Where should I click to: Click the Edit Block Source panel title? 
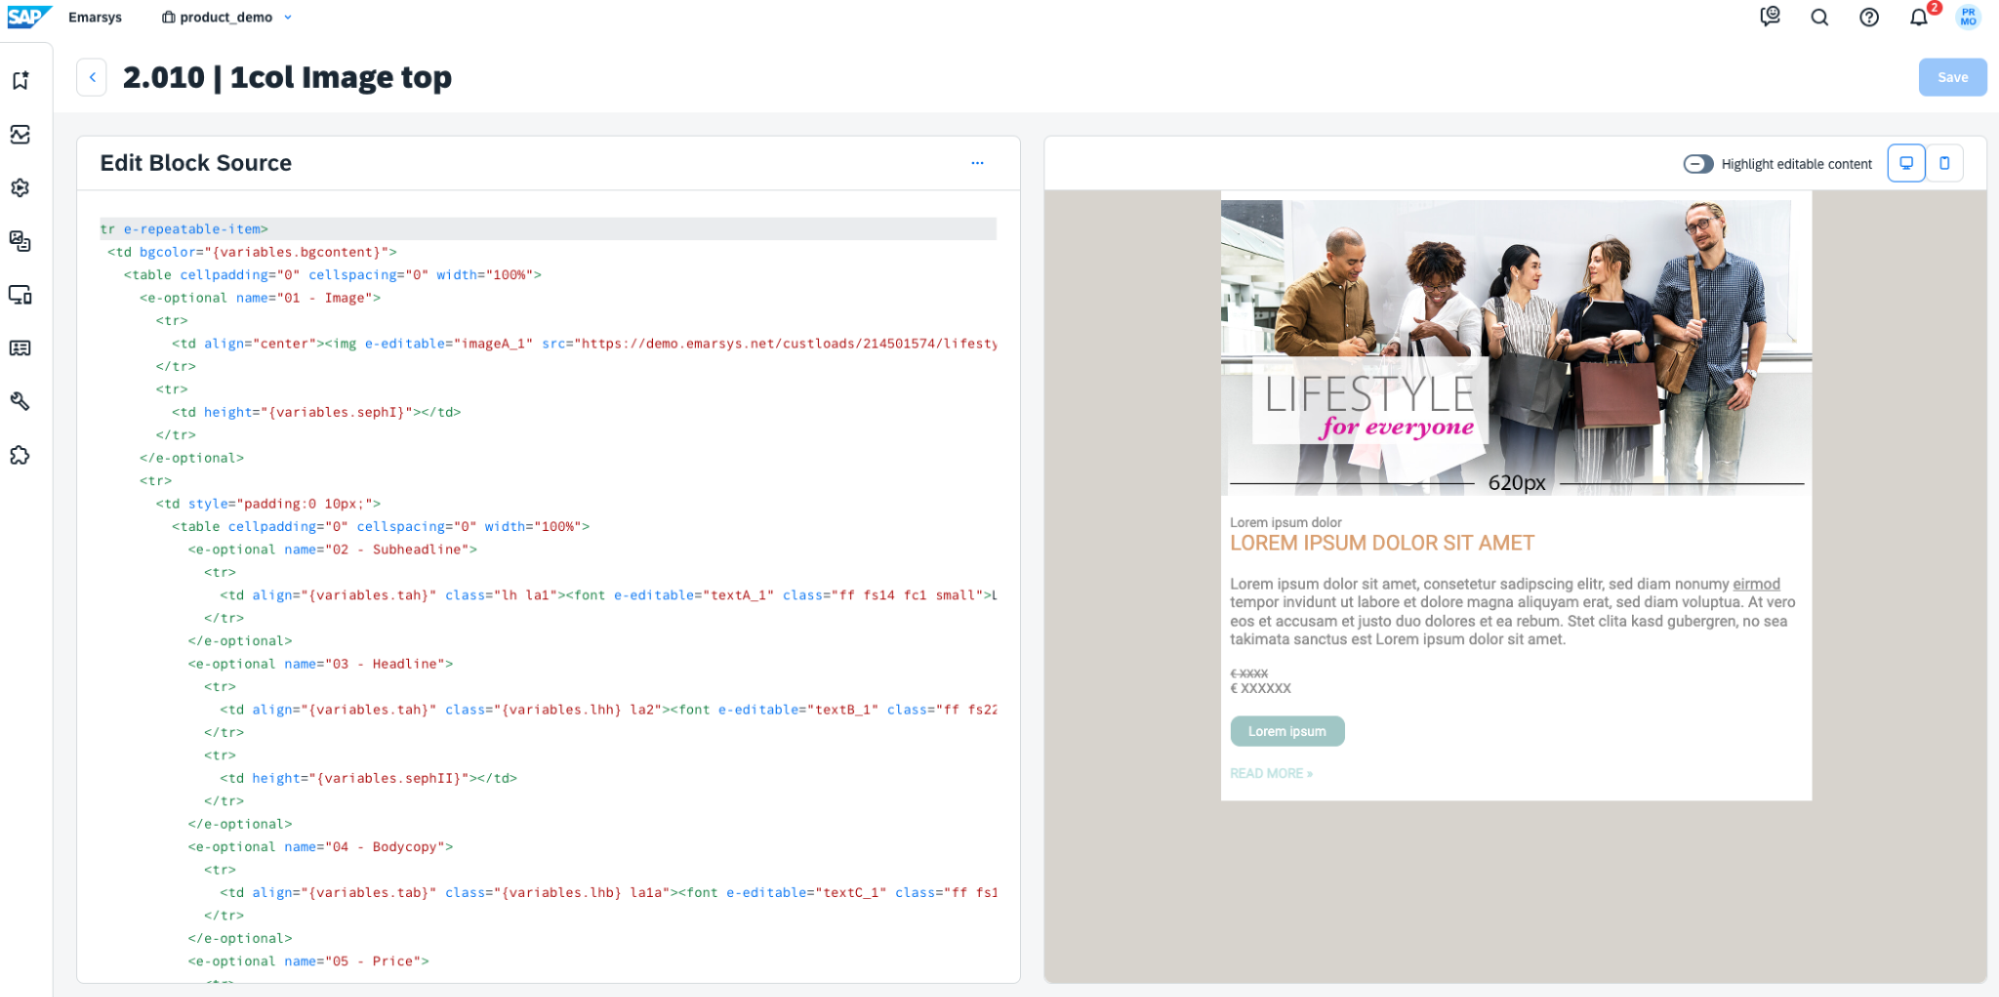pyautogui.click(x=196, y=163)
